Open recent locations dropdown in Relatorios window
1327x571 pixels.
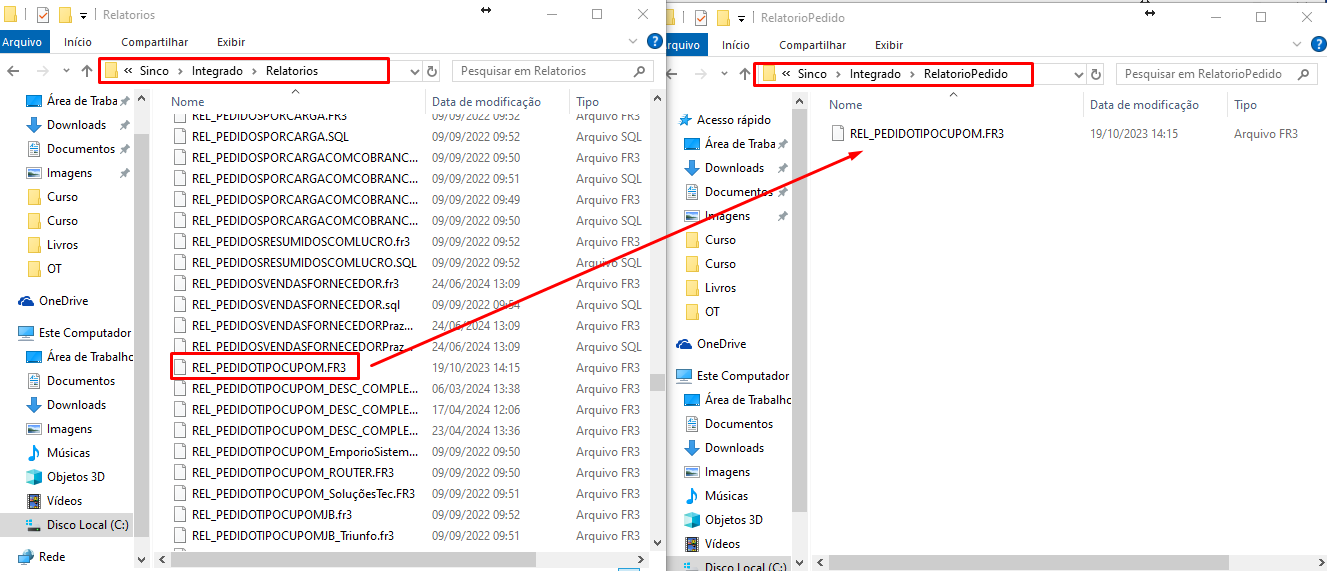pos(66,71)
